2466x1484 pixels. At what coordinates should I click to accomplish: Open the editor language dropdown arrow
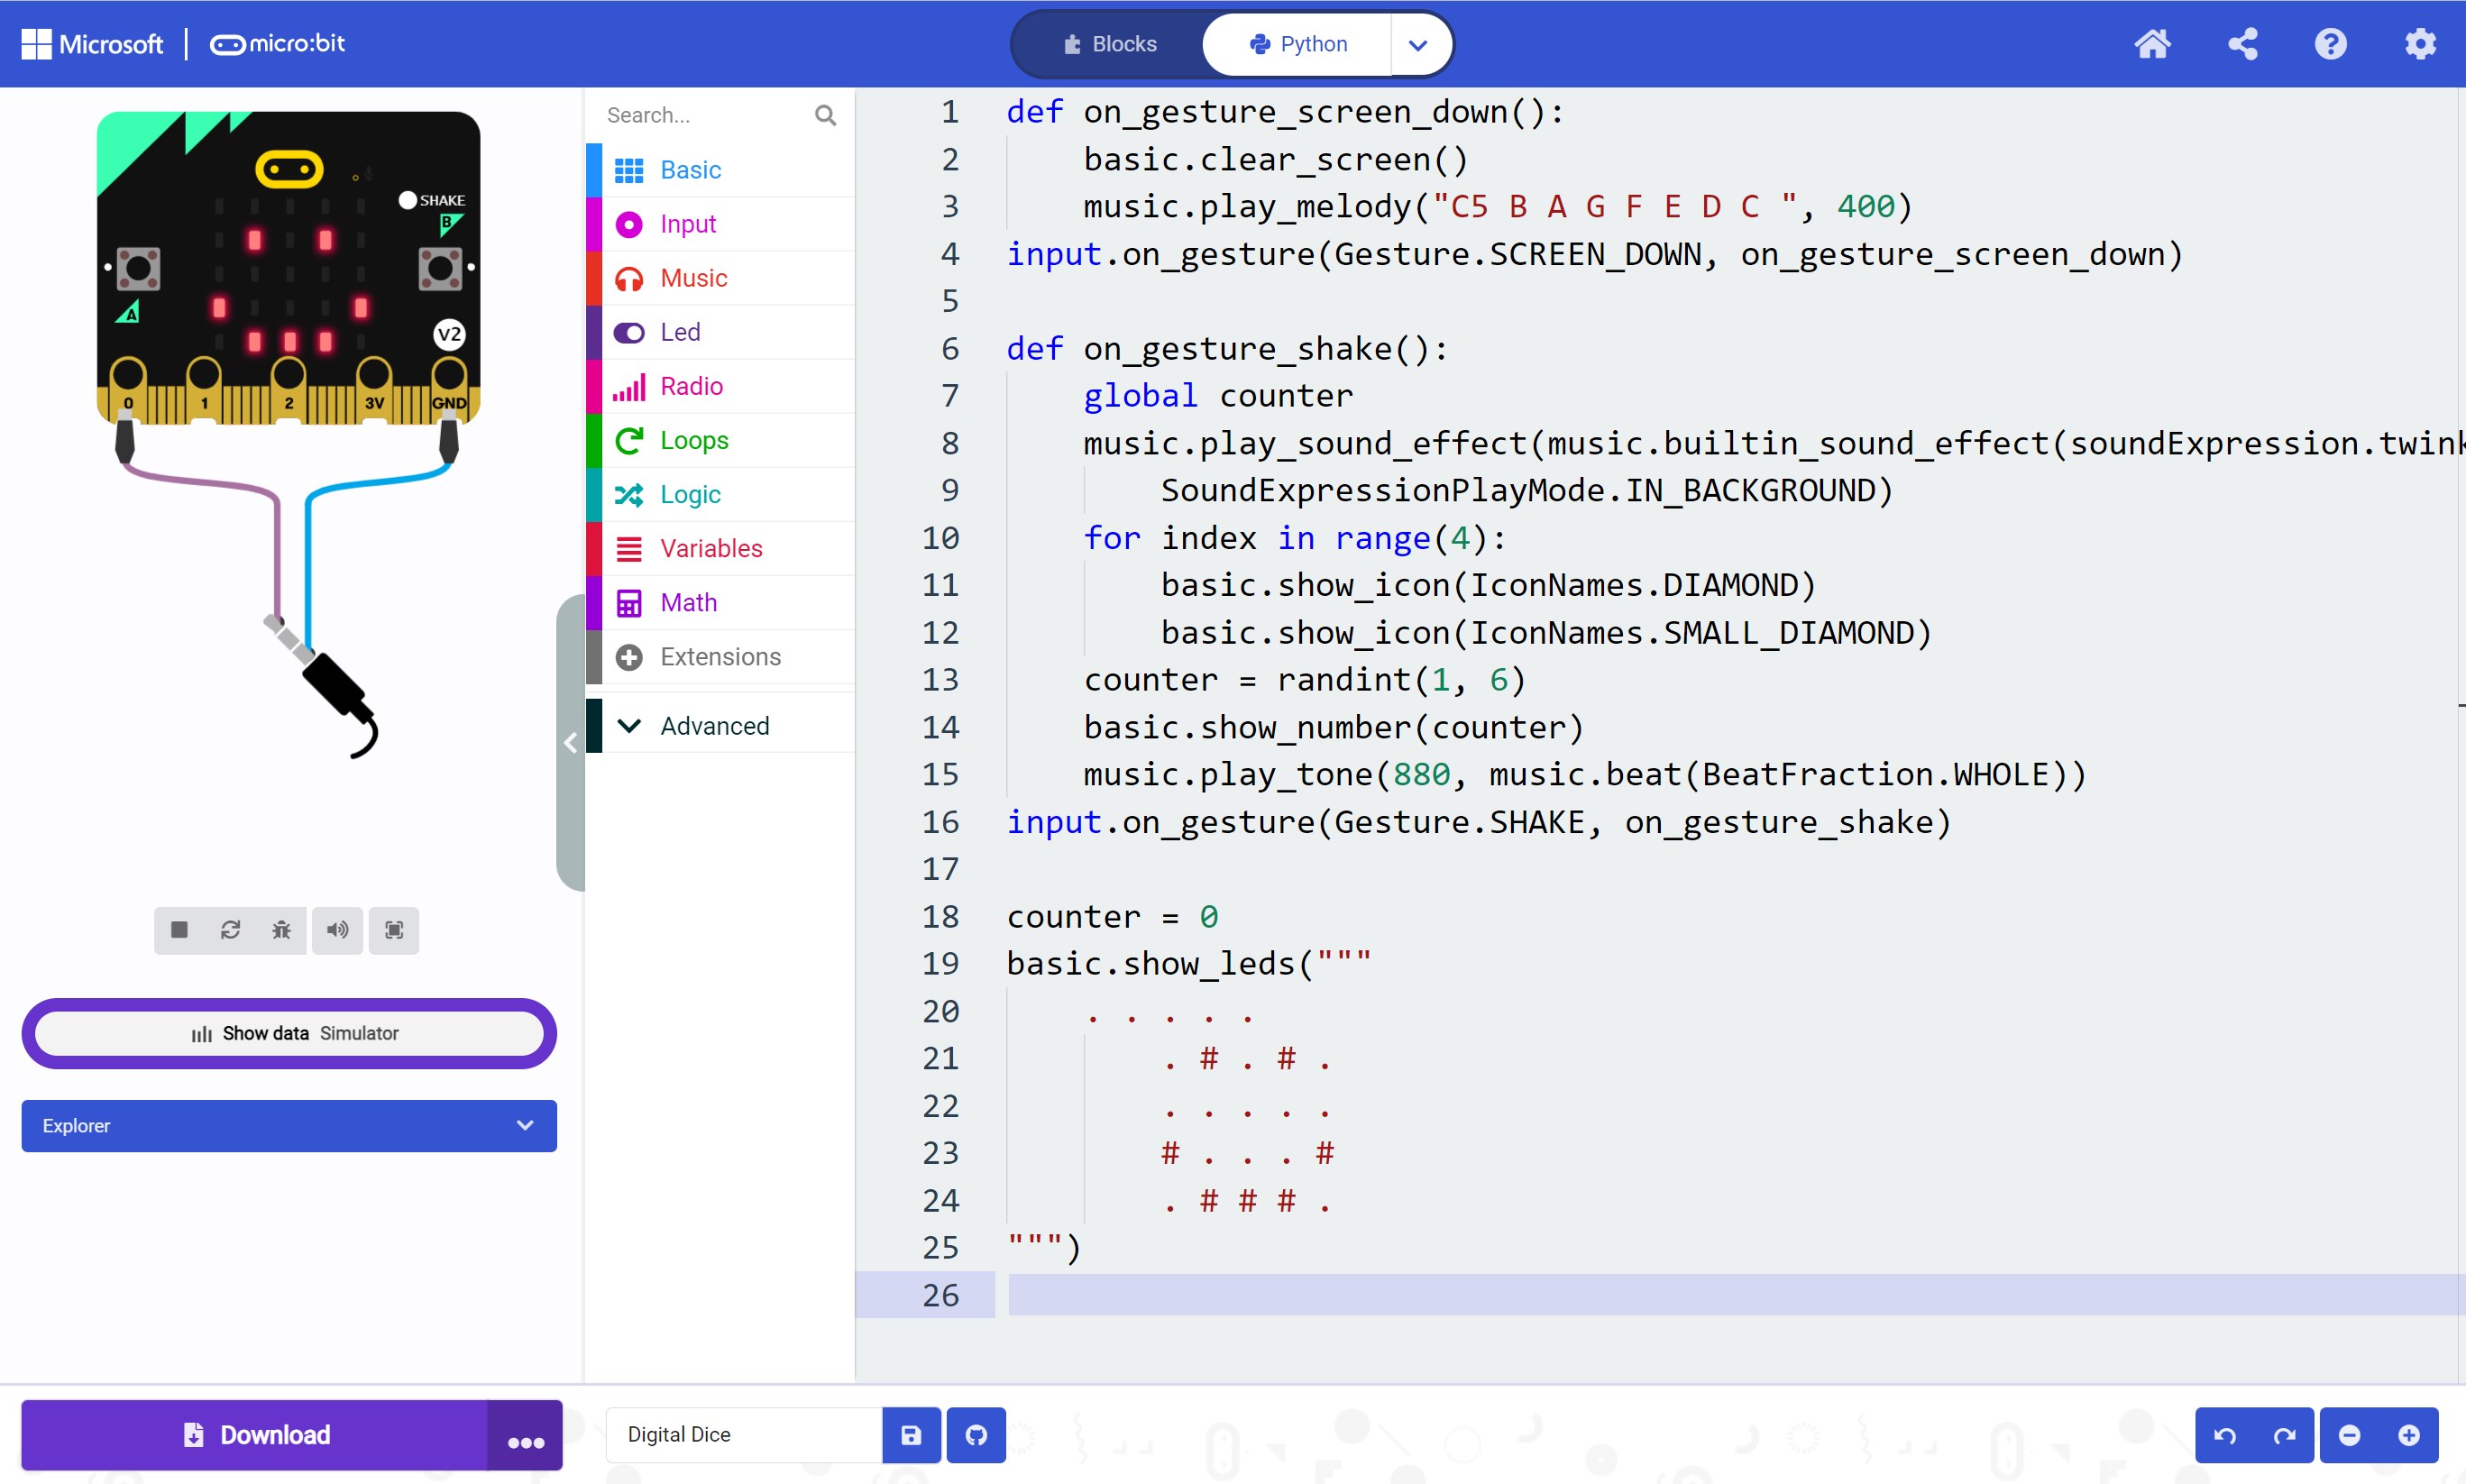pyautogui.click(x=1418, y=44)
